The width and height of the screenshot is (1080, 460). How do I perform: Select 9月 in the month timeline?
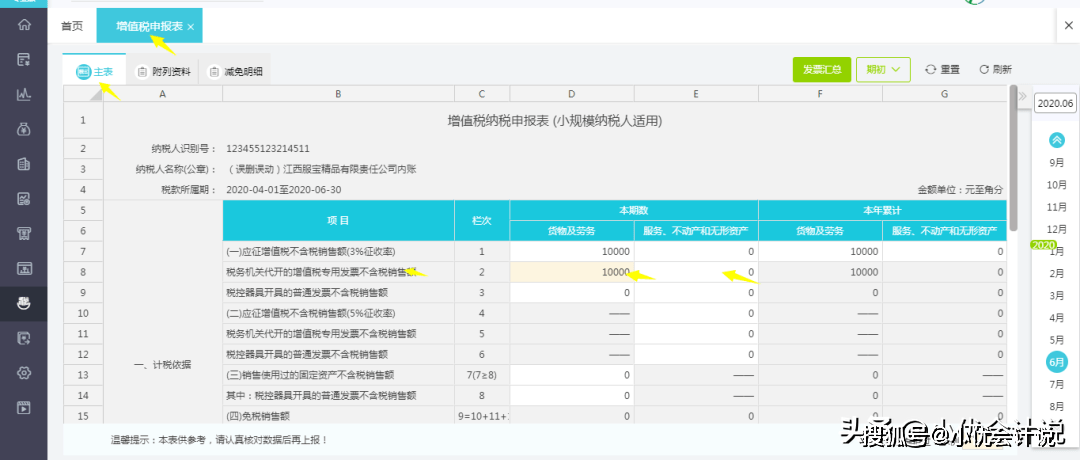(x=1056, y=162)
